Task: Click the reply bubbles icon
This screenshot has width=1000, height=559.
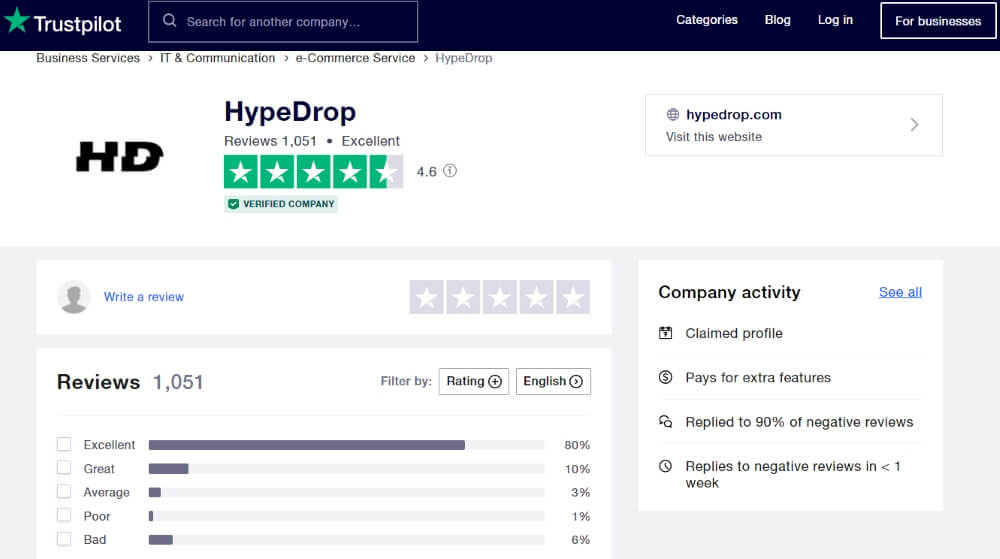Action: coord(665,421)
